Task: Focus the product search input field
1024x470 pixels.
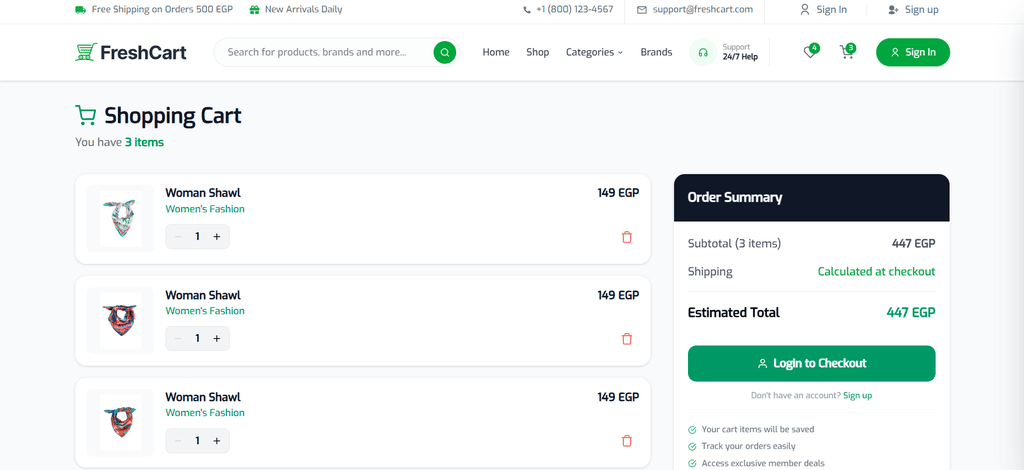Action: coord(327,52)
